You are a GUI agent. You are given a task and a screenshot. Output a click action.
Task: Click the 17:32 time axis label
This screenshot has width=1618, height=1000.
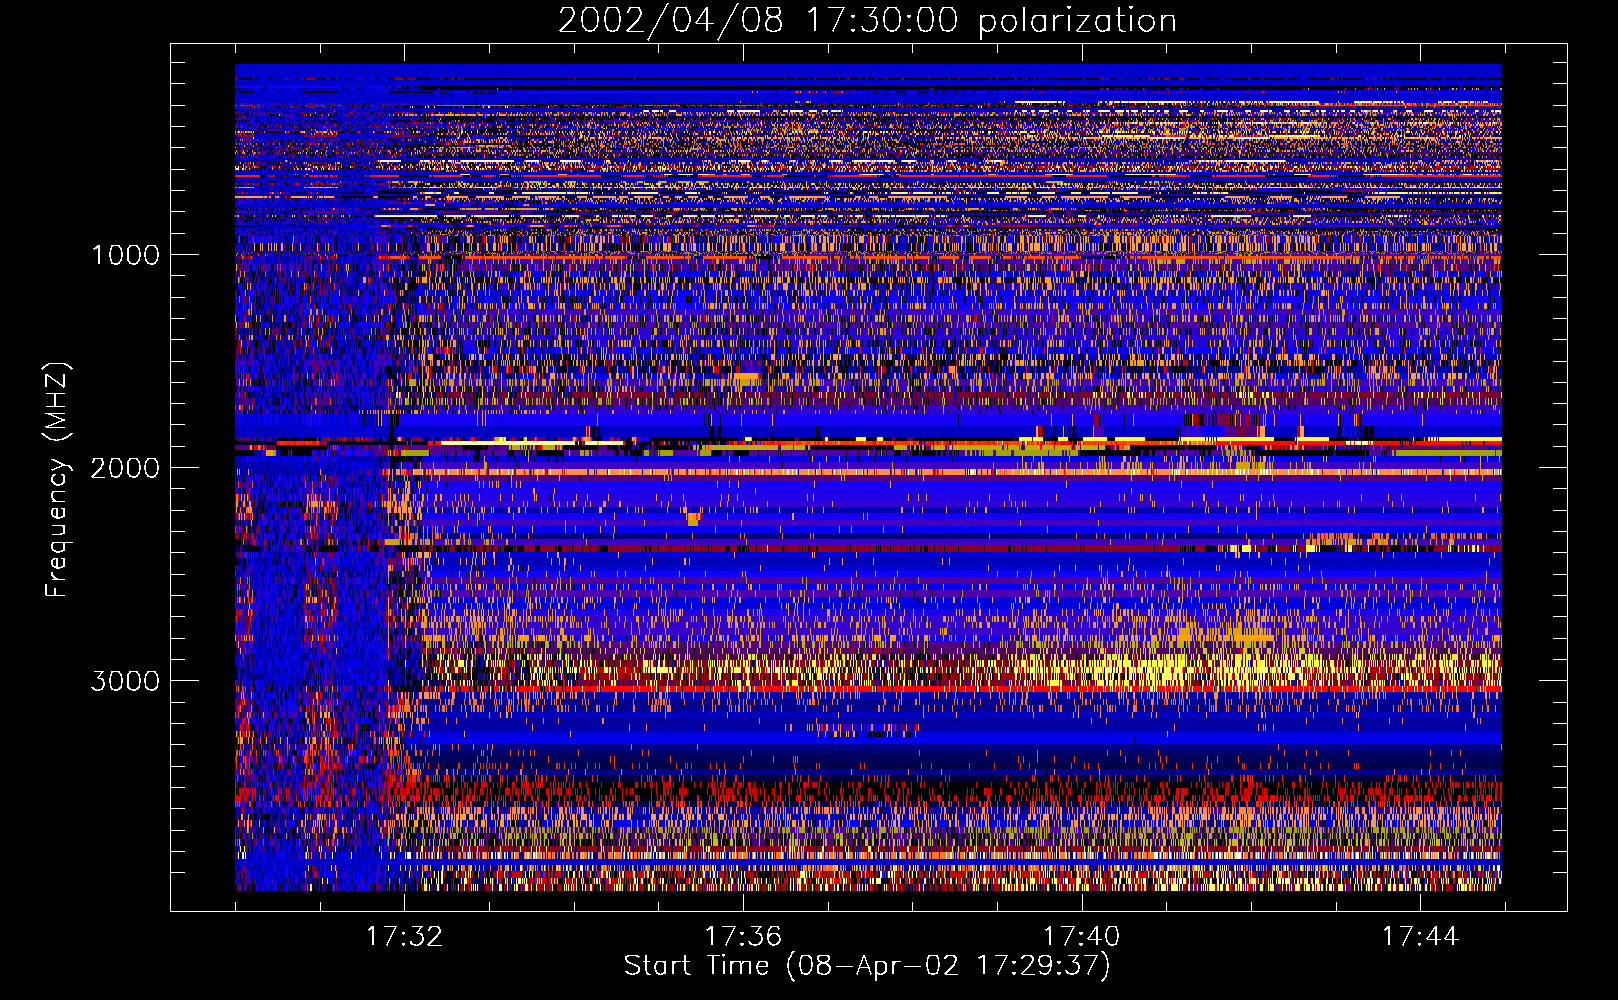pyautogui.click(x=404, y=937)
